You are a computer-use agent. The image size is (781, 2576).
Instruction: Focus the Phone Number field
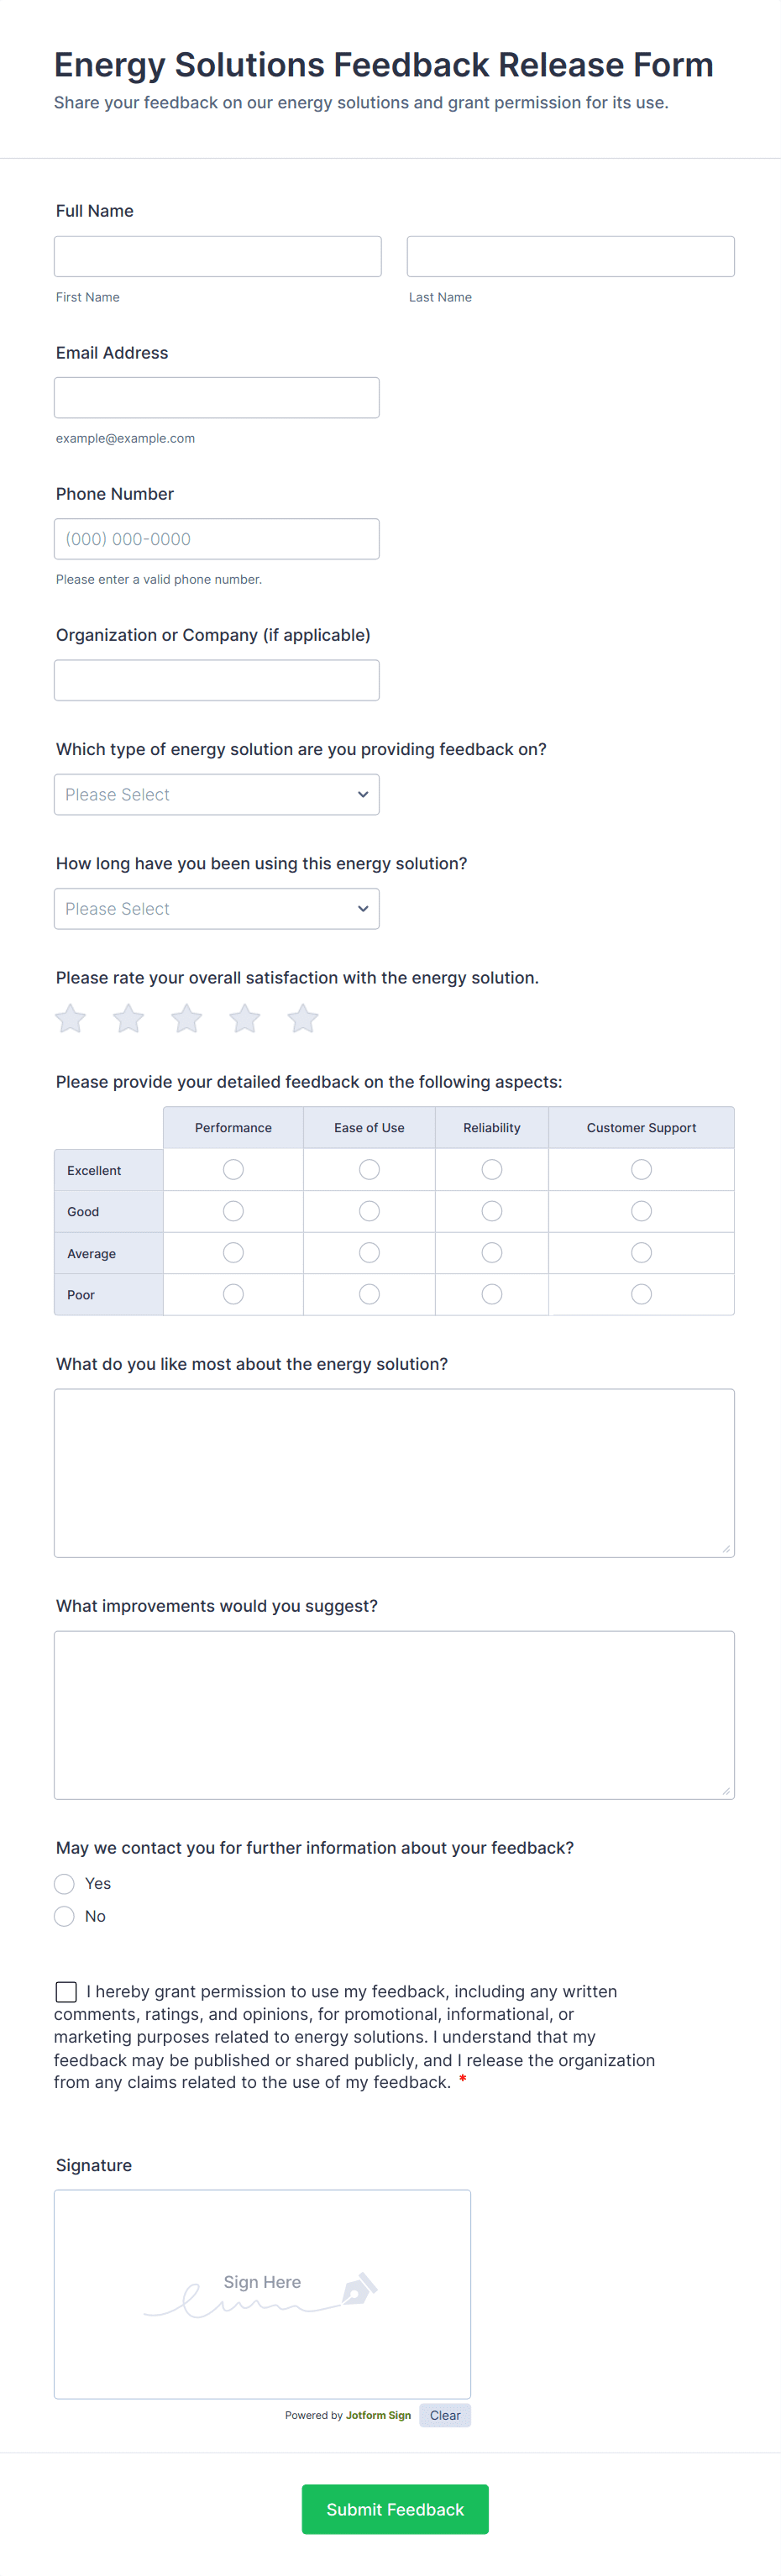tap(217, 539)
